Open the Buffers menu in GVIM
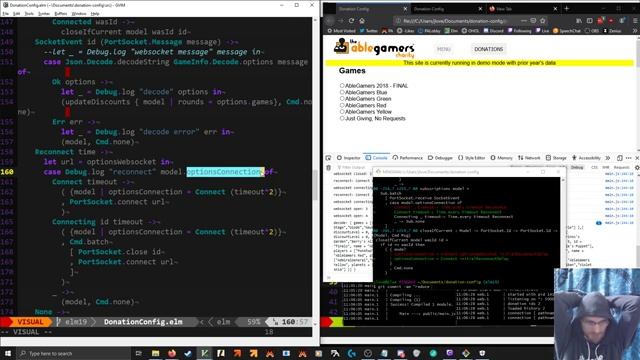 pyautogui.click(x=60, y=13)
